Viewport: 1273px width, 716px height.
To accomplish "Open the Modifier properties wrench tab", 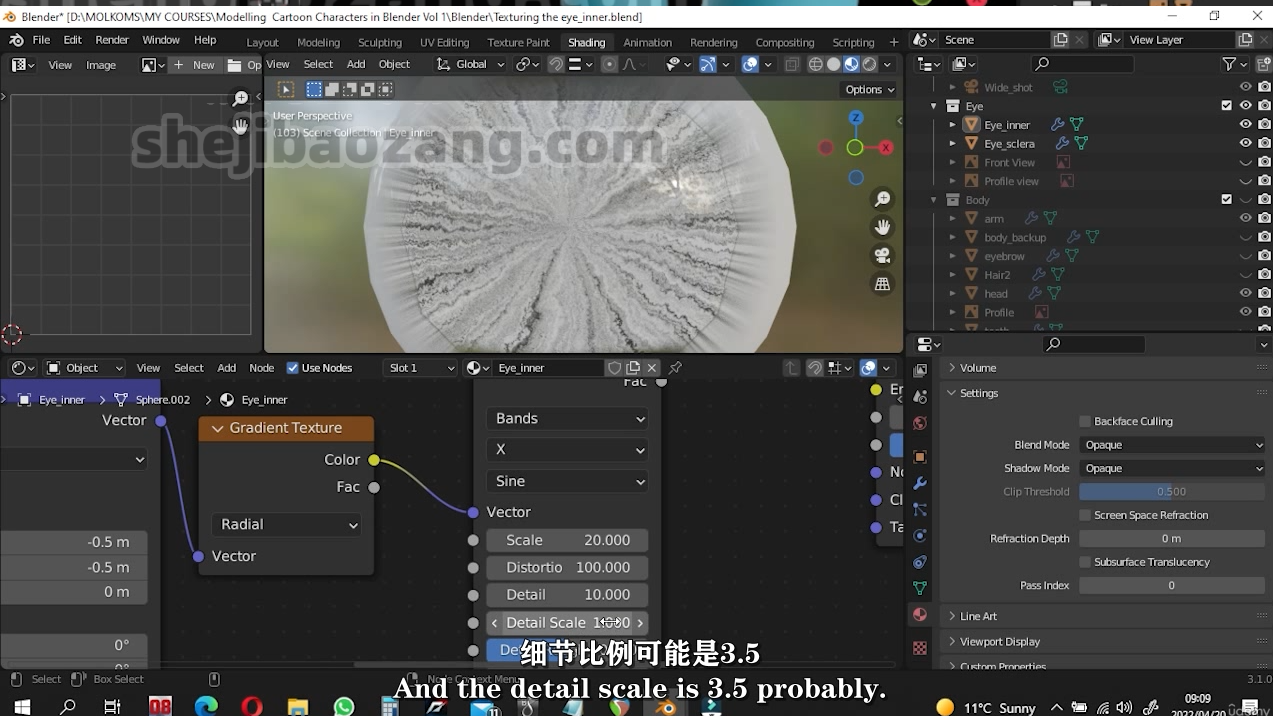I will [920, 483].
